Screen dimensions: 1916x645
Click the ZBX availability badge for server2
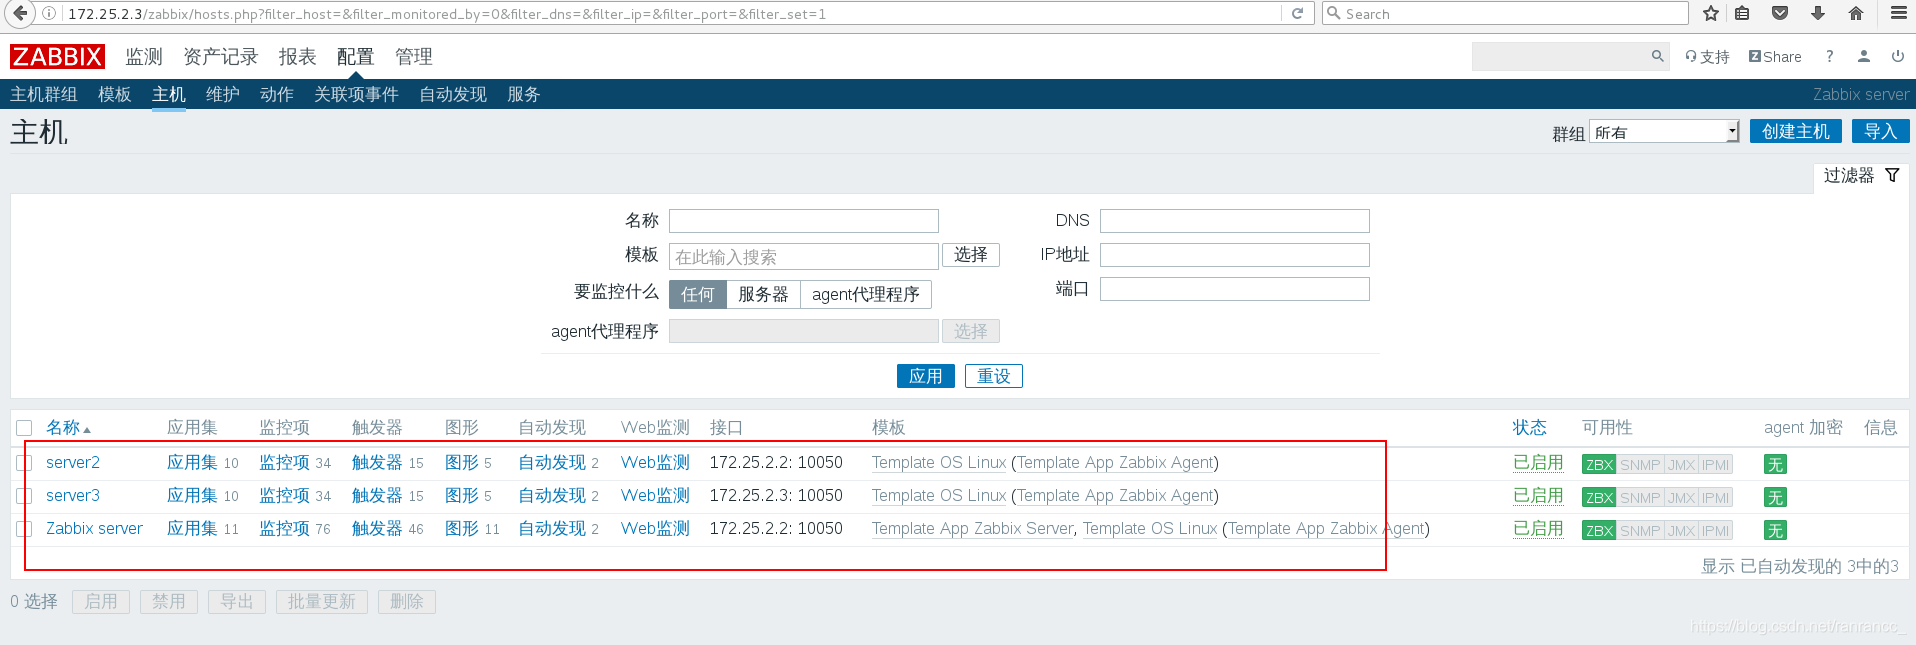(1599, 464)
